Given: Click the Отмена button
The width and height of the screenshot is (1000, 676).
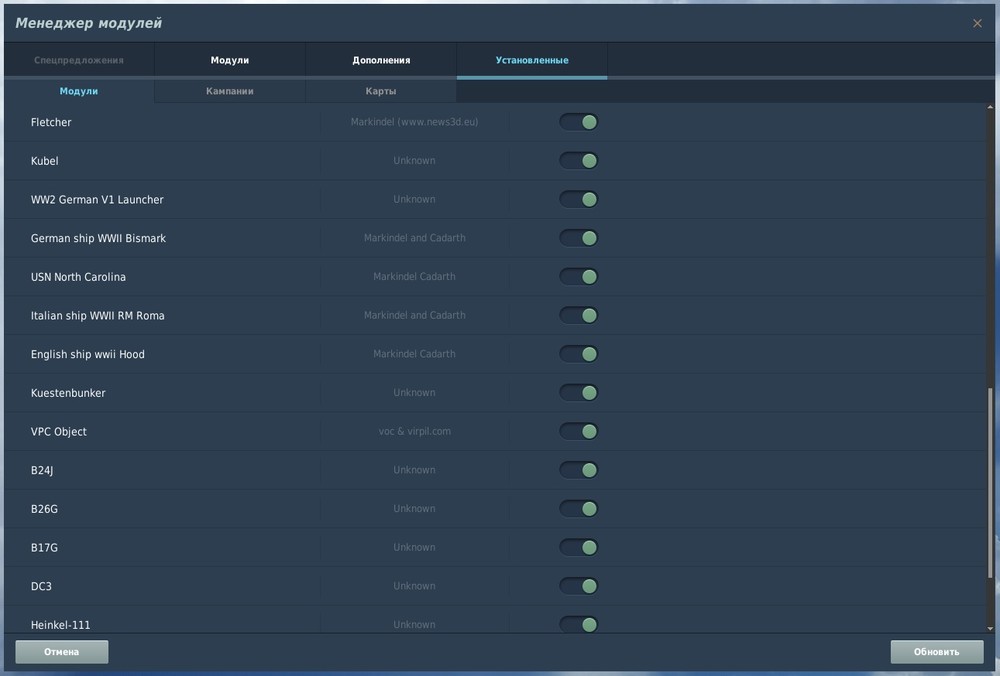Looking at the screenshot, I should [x=62, y=652].
